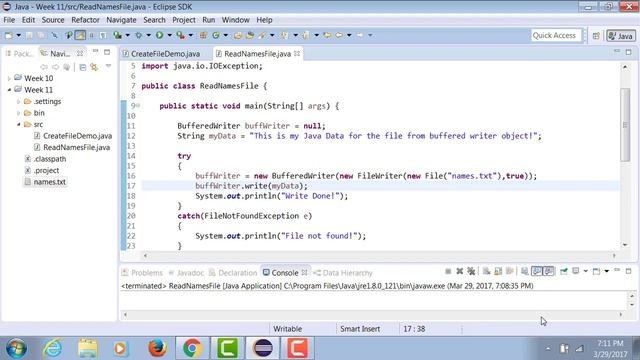The width and height of the screenshot is (640, 360).
Task: Toggle Mark Occurrences highlighted toolbar button
Action: point(80,36)
